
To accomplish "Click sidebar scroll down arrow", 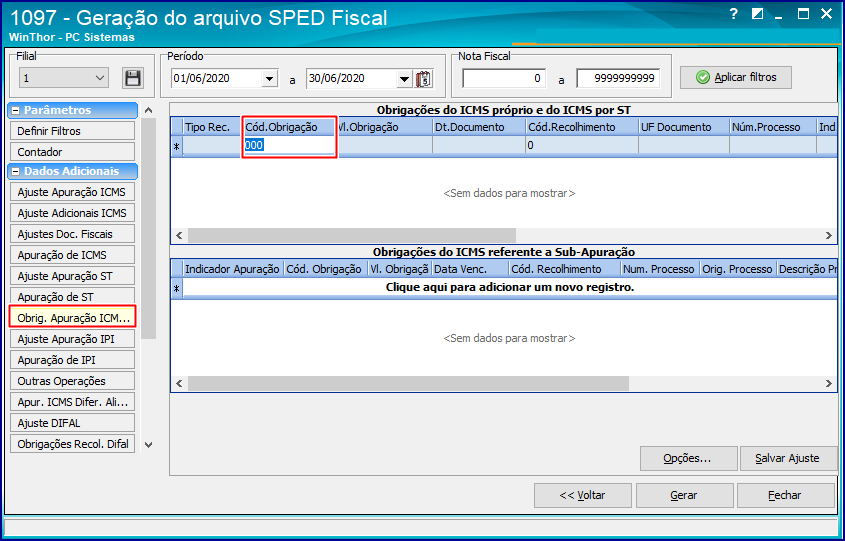I will tap(149, 445).
